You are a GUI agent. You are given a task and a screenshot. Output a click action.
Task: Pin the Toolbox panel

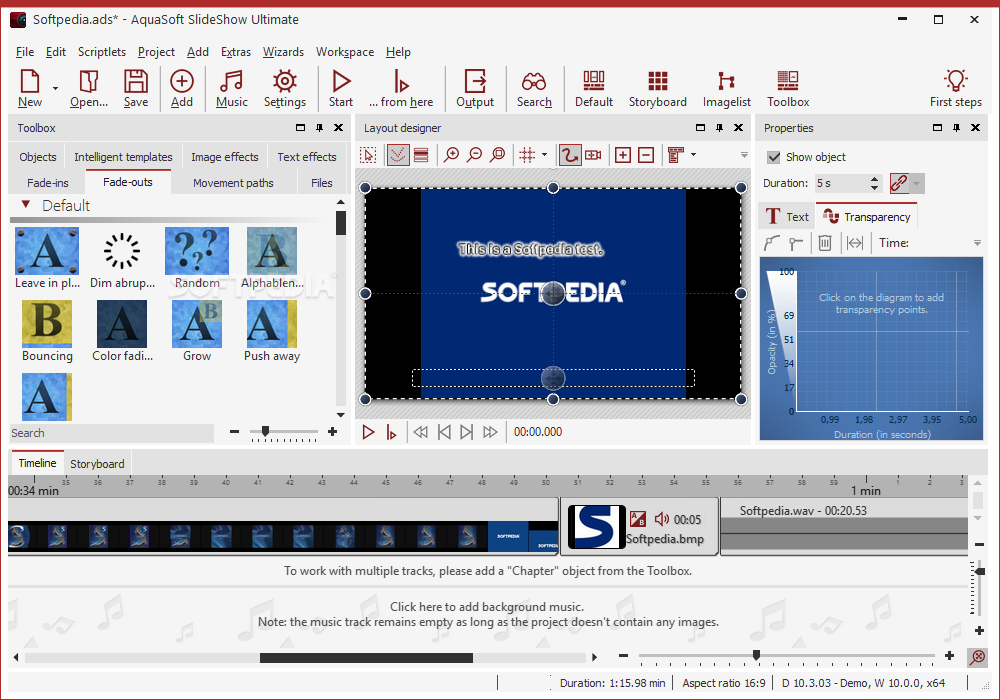tap(320, 128)
